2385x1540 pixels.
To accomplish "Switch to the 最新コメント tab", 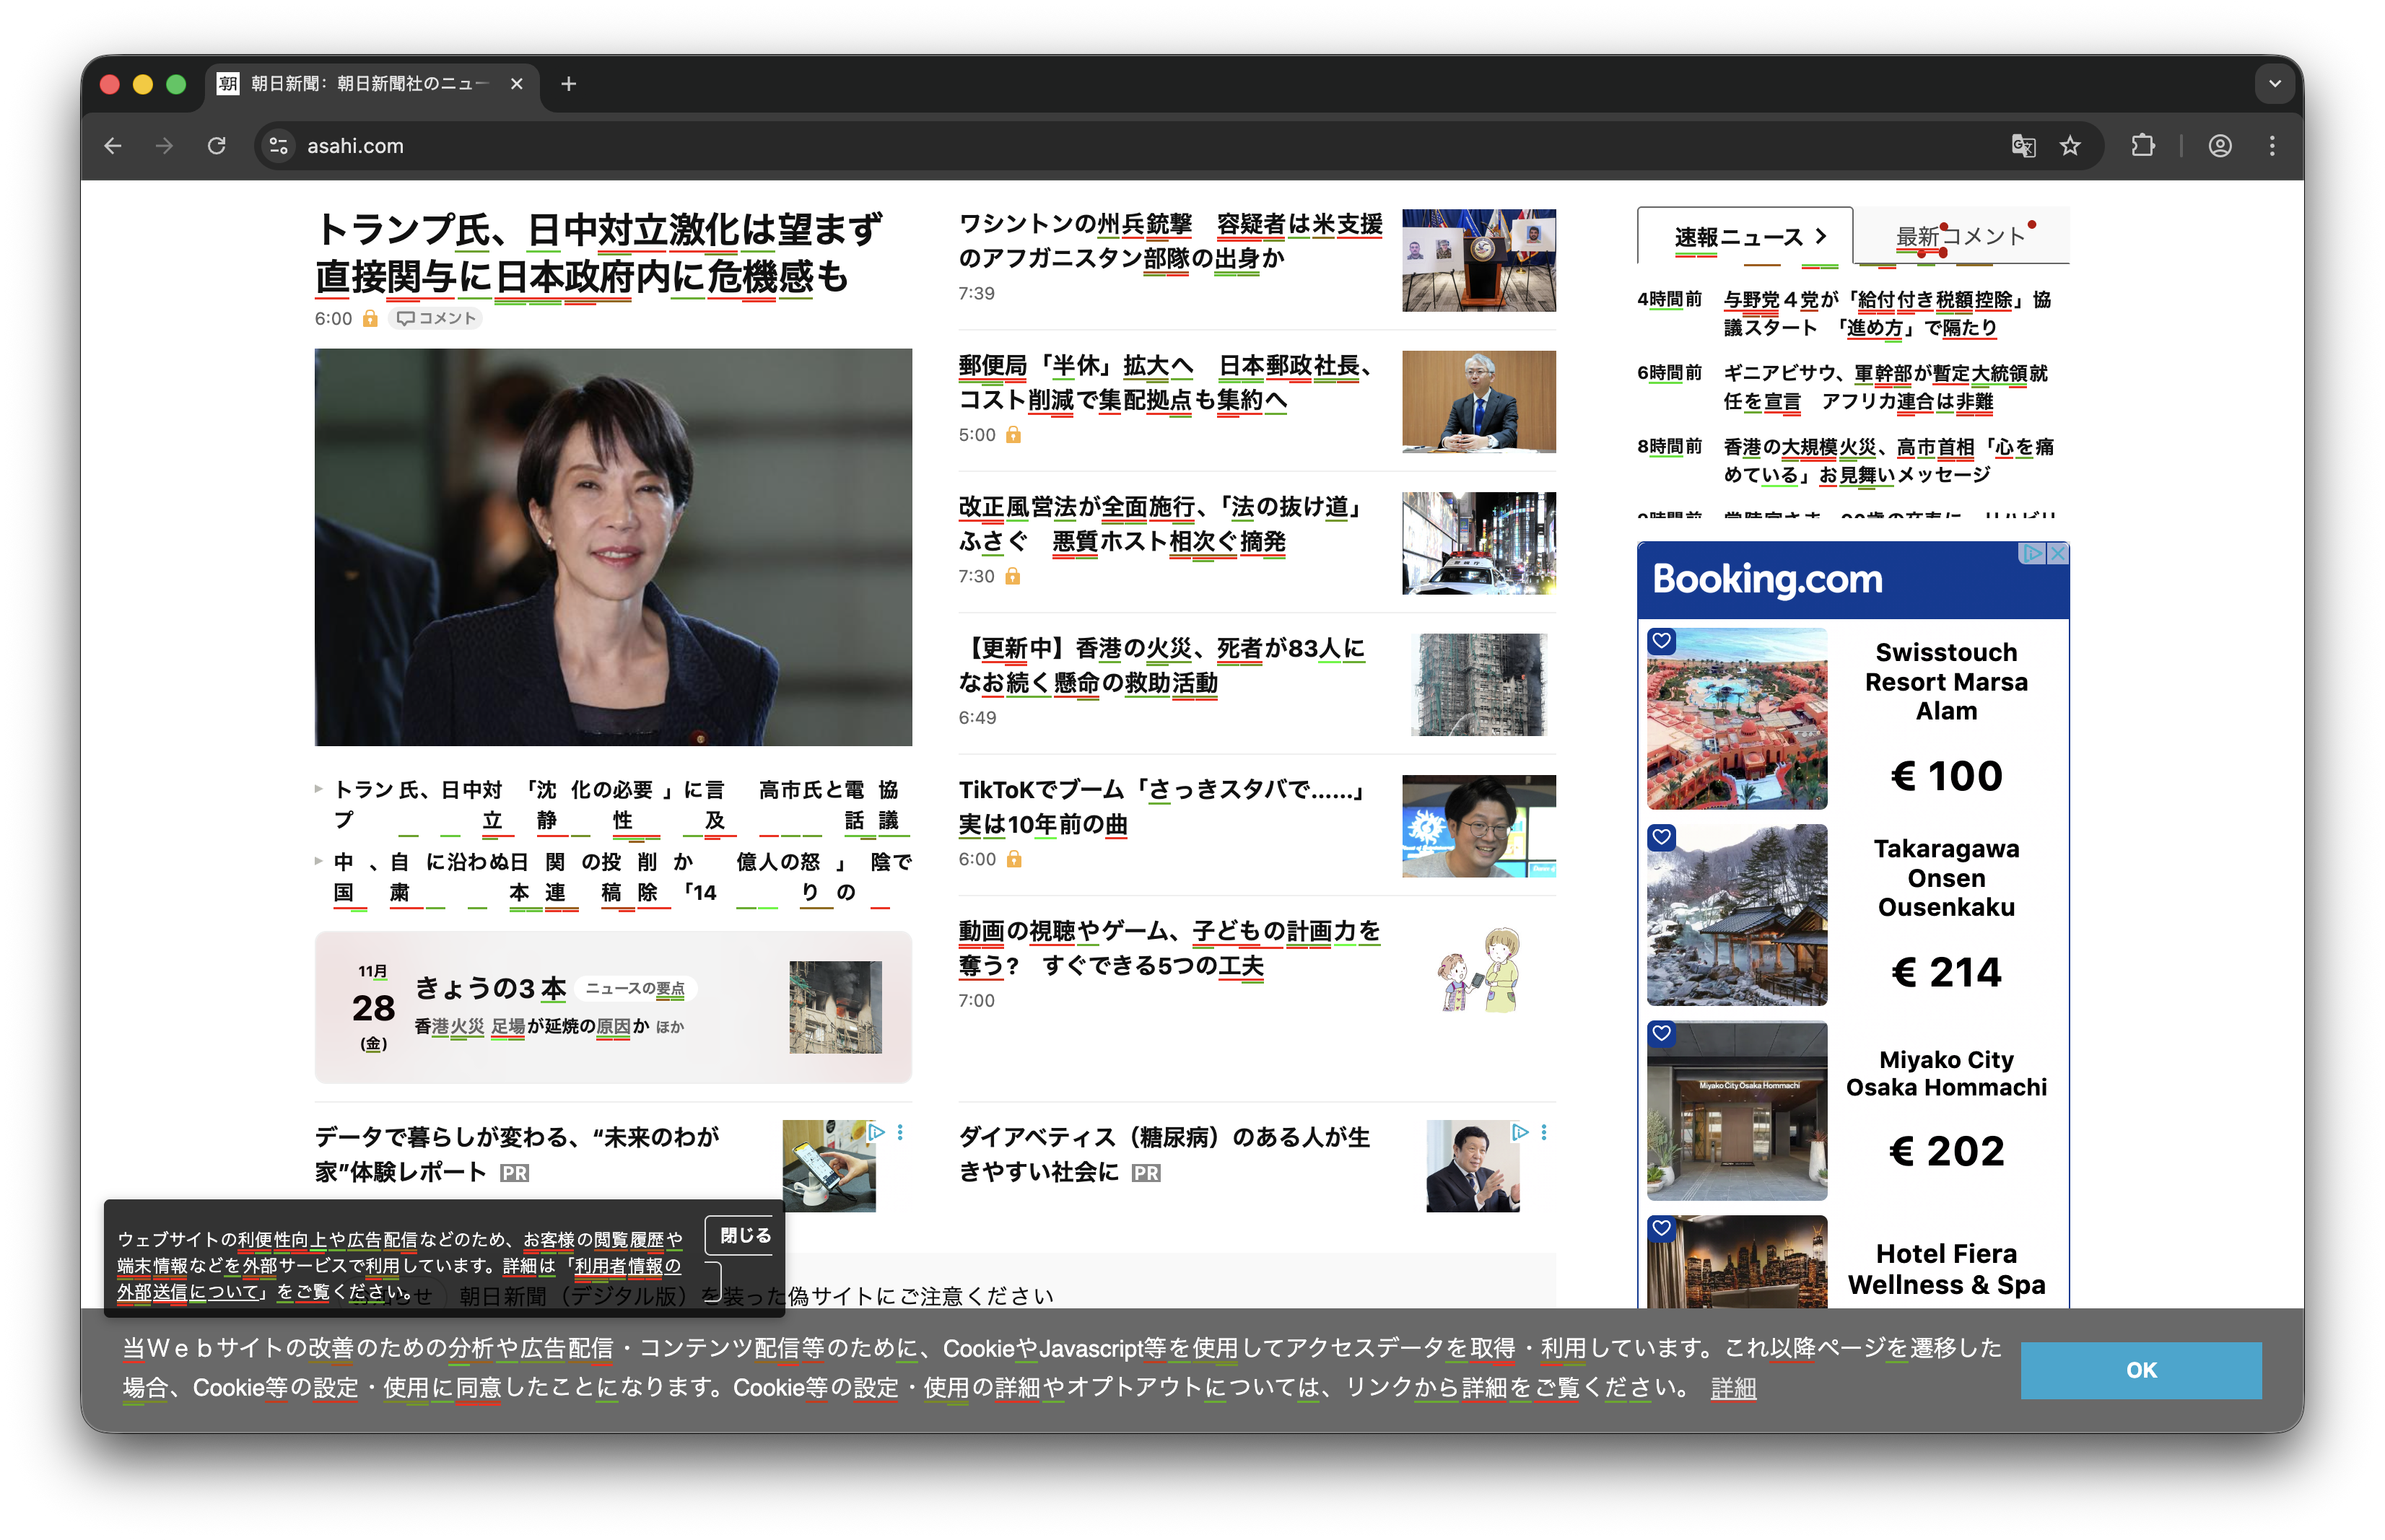I will (1960, 237).
